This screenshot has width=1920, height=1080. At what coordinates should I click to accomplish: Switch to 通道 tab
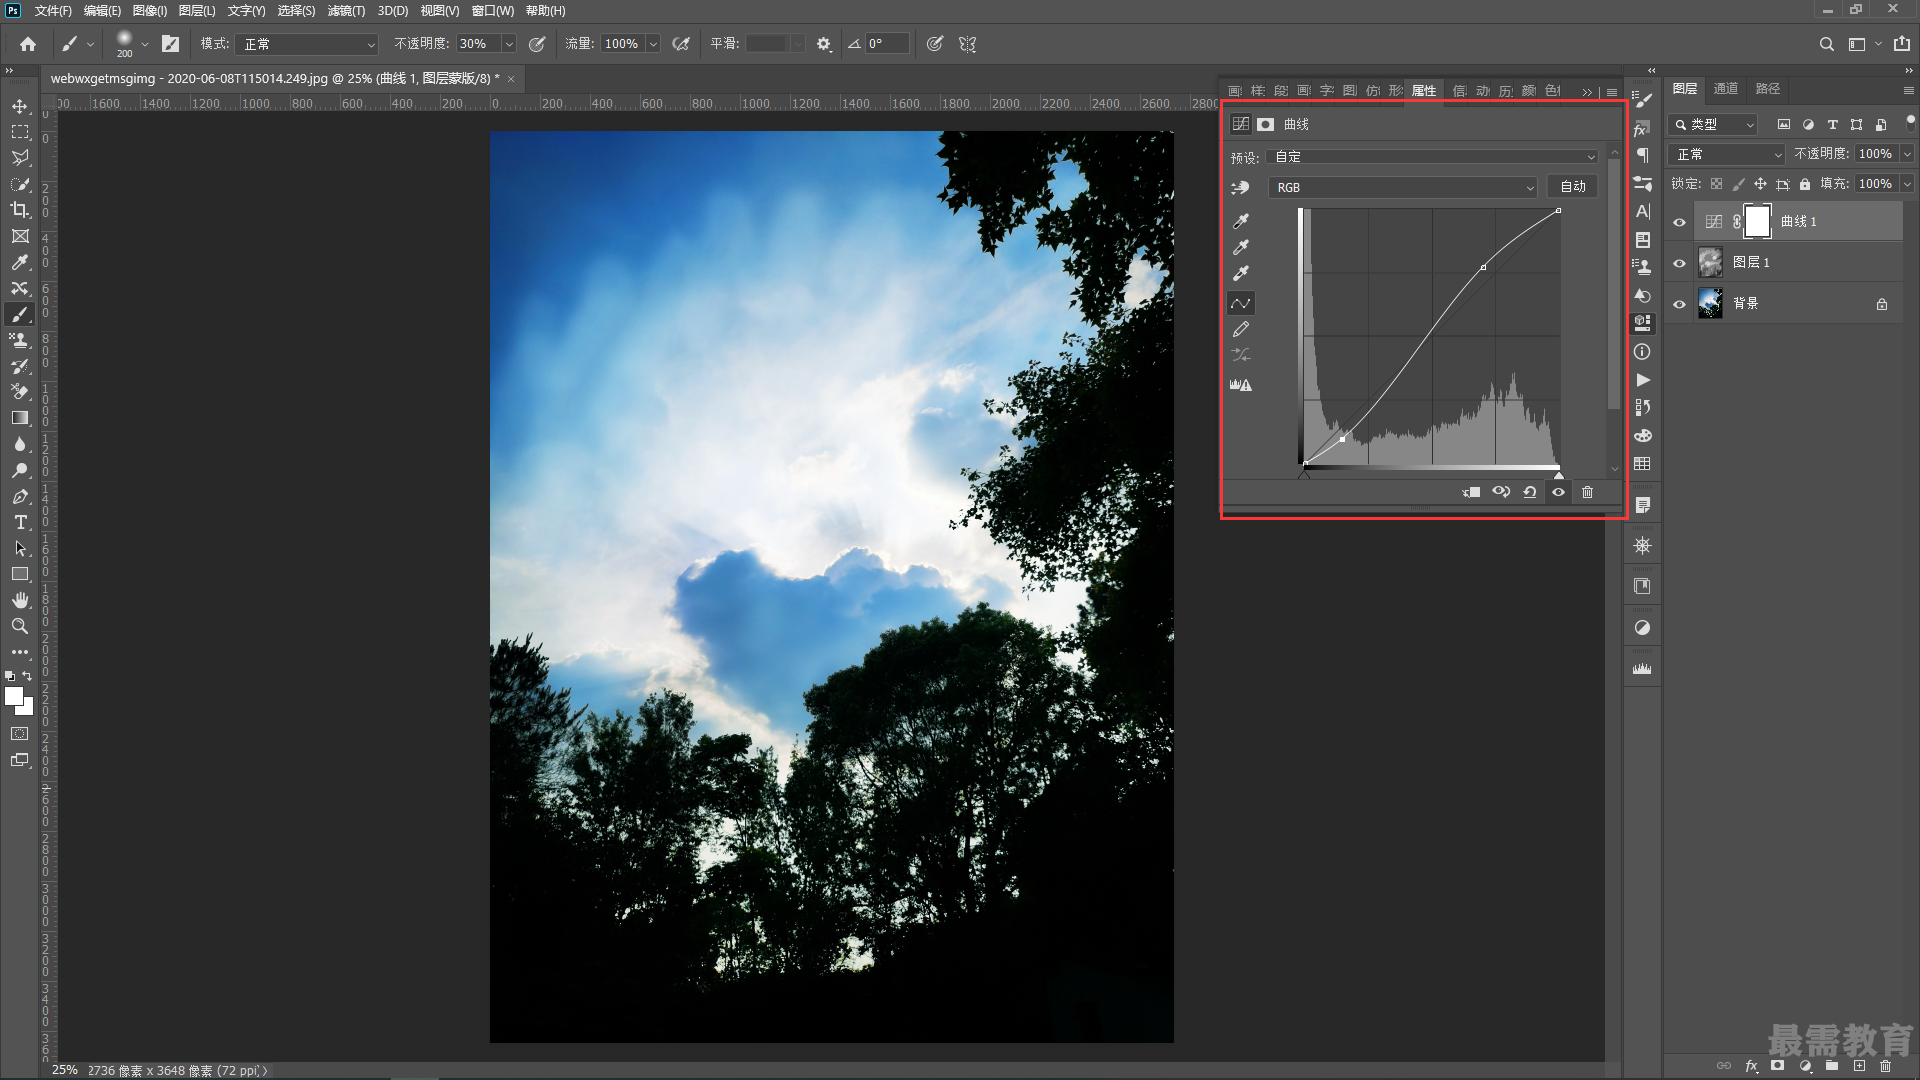pyautogui.click(x=1726, y=89)
